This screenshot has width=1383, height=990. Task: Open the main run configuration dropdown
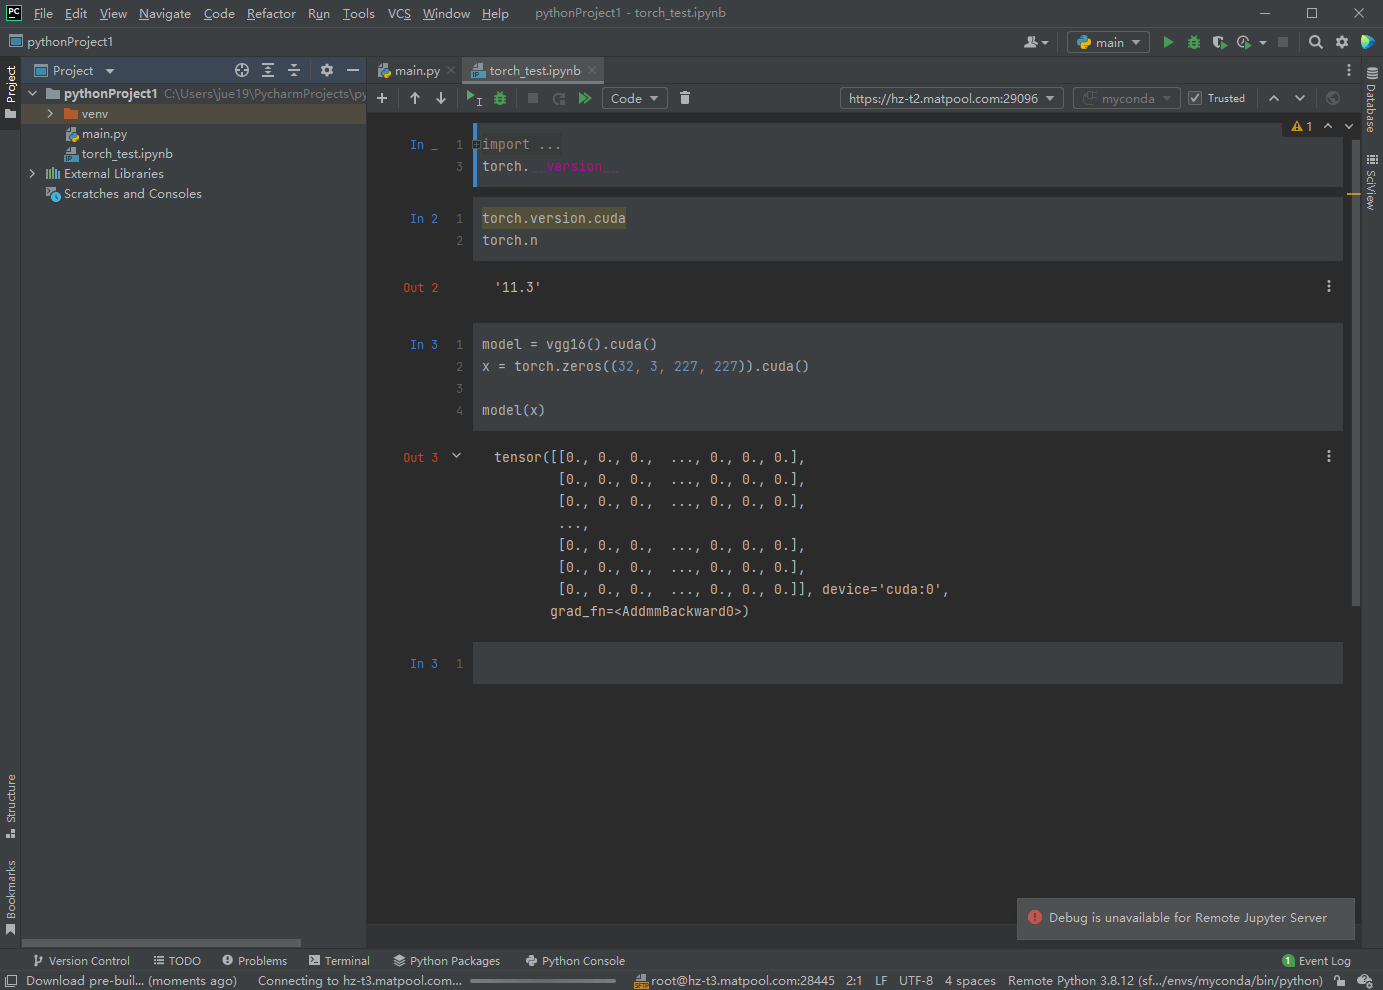1108,42
